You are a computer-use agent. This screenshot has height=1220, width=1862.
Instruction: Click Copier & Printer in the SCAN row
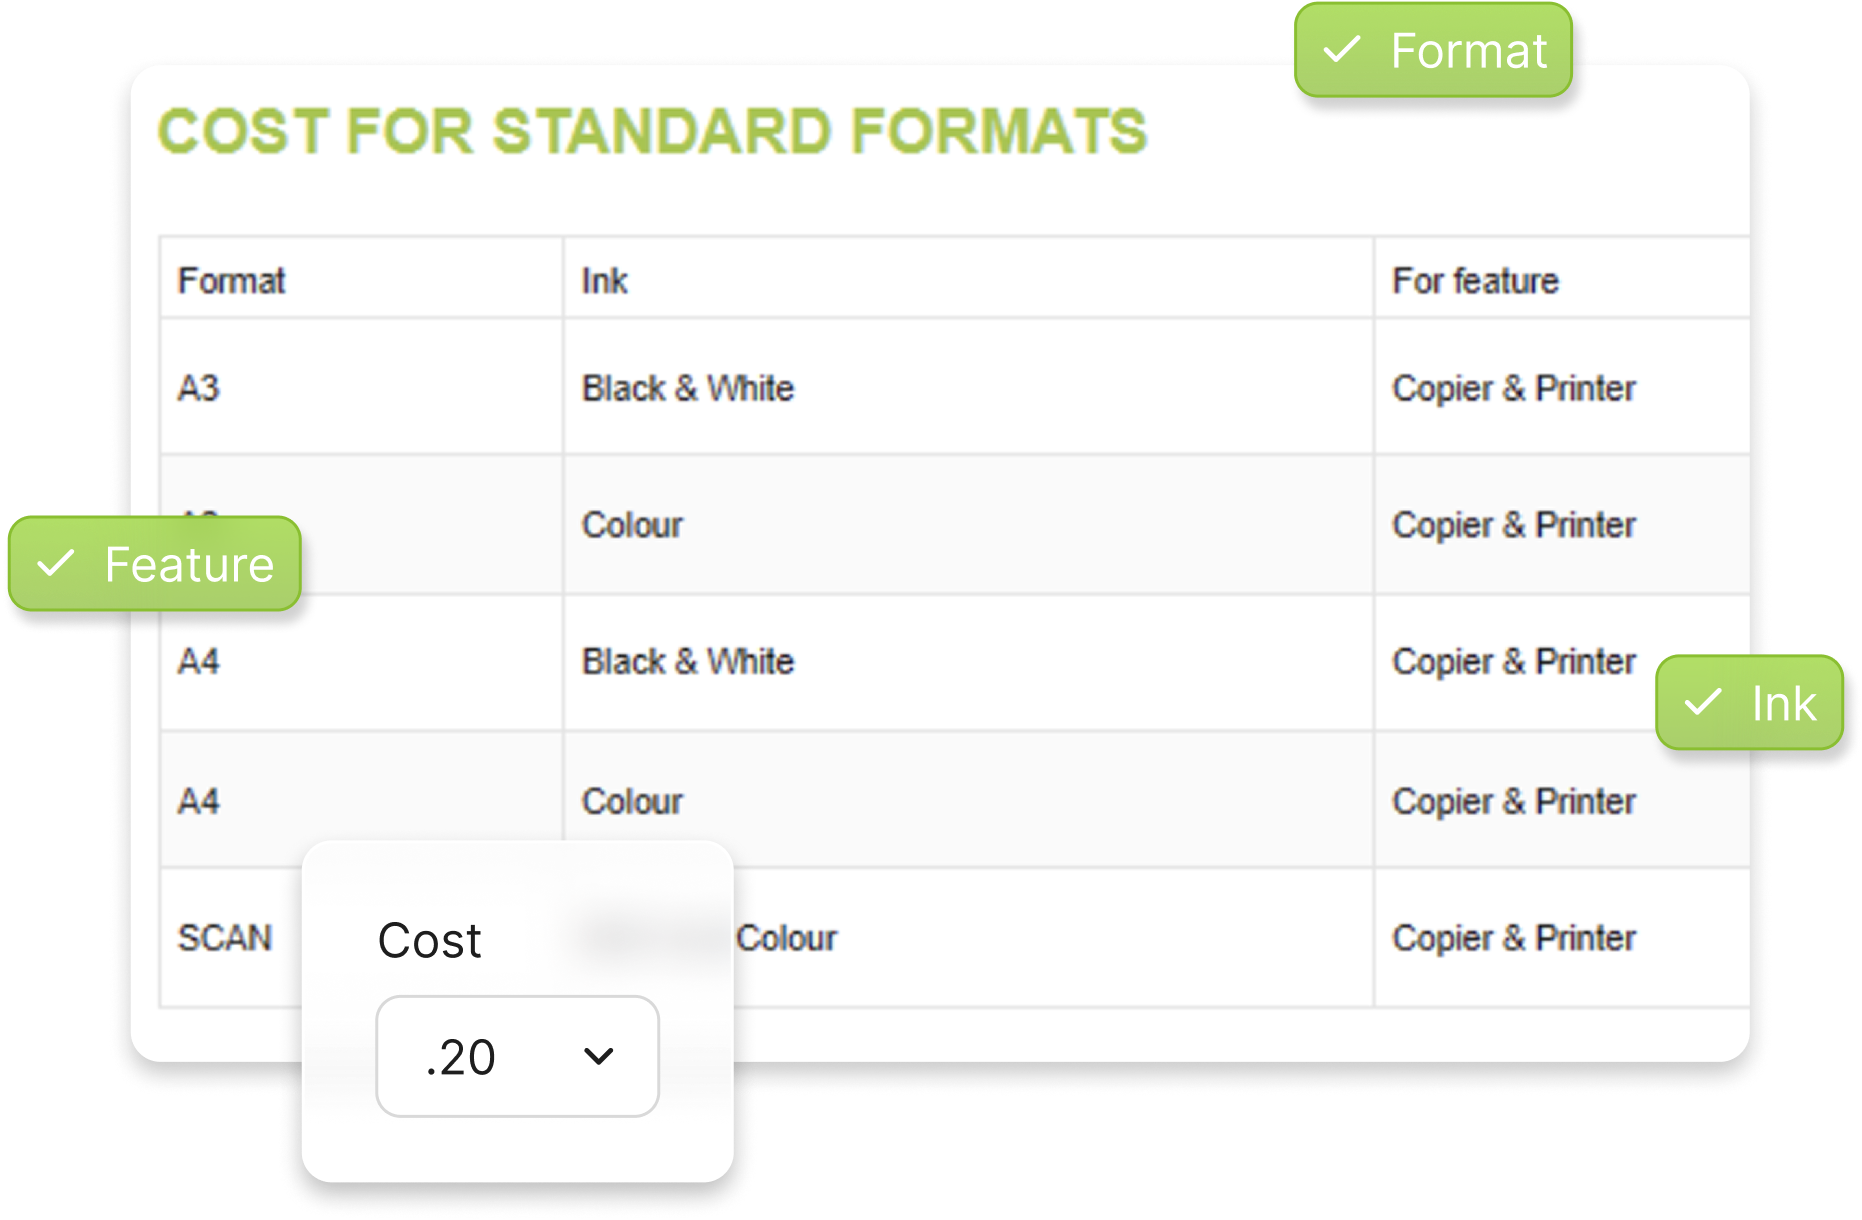tap(1514, 938)
